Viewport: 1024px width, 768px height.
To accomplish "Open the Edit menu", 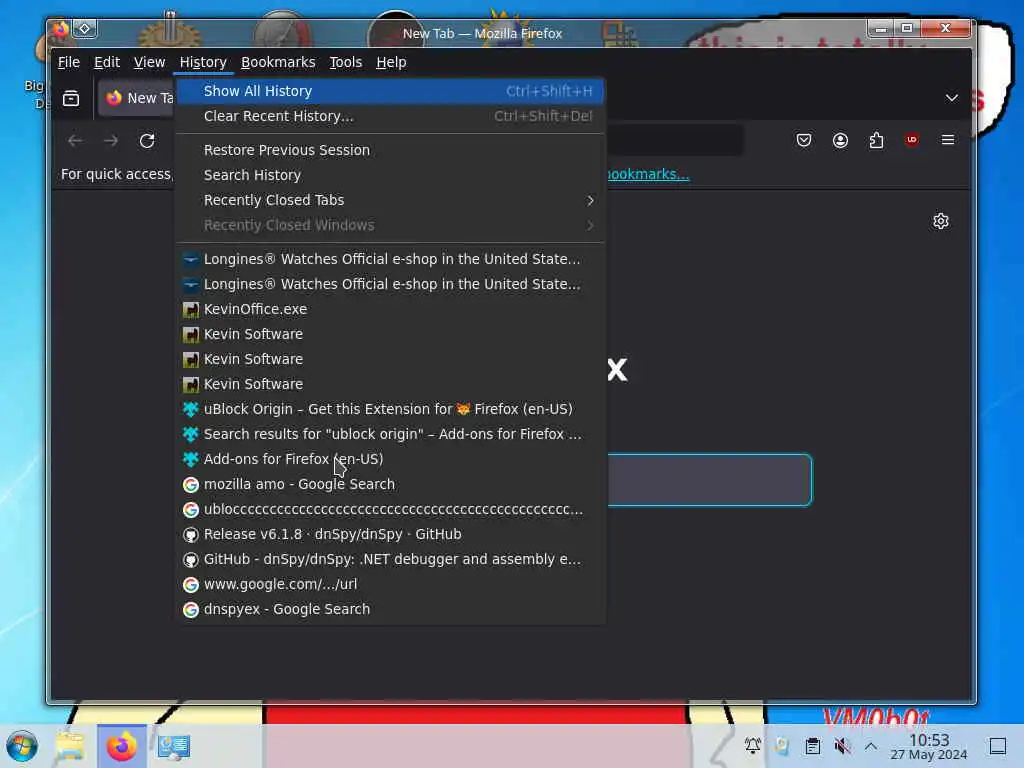I will [106, 62].
